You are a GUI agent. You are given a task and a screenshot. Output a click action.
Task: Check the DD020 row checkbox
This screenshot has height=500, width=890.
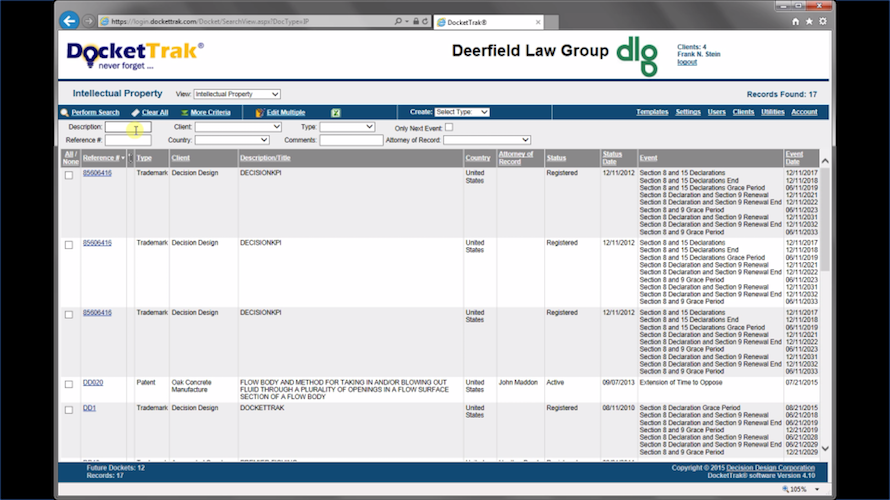click(69, 384)
